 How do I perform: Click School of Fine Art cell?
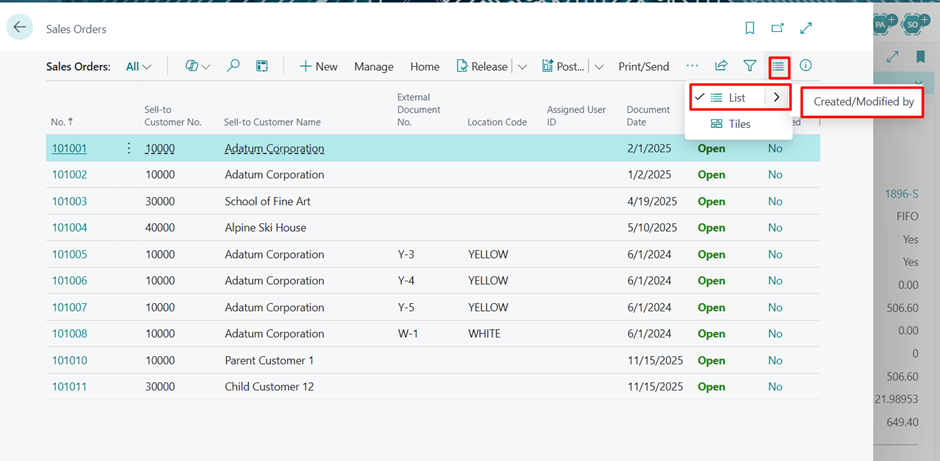(x=267, y=201)
